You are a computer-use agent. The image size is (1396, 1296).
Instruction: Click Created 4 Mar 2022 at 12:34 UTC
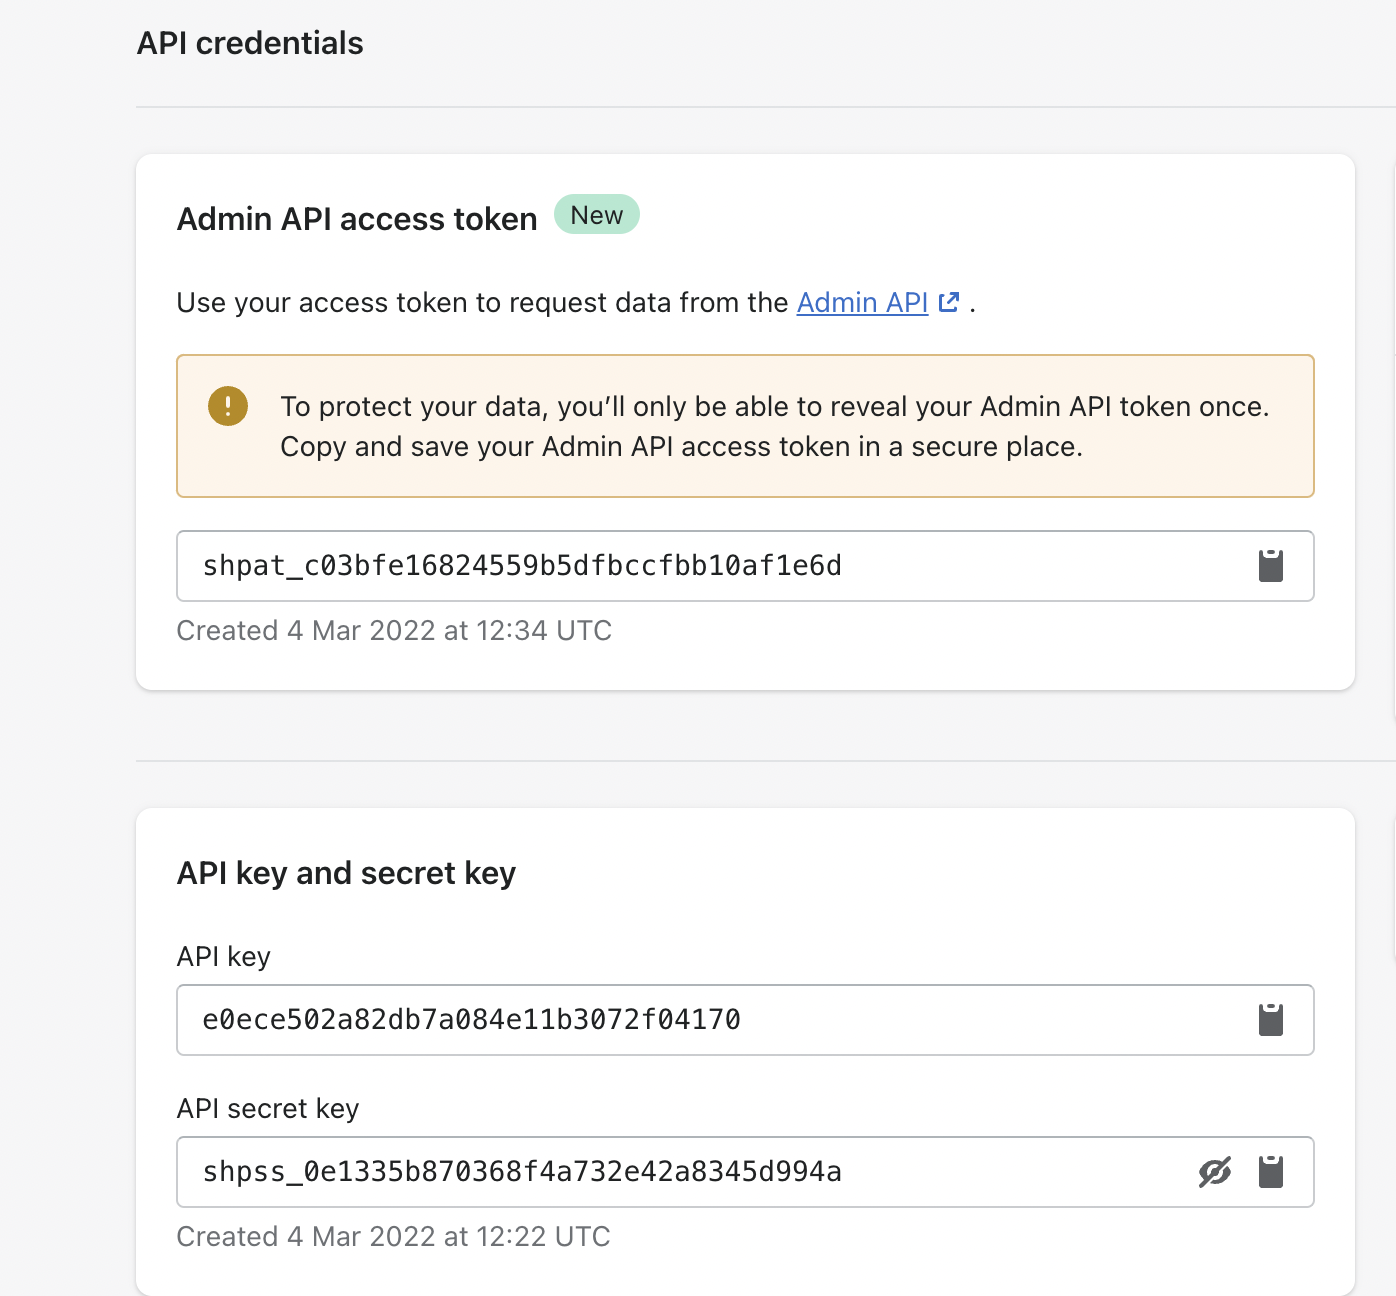(394, 631)
